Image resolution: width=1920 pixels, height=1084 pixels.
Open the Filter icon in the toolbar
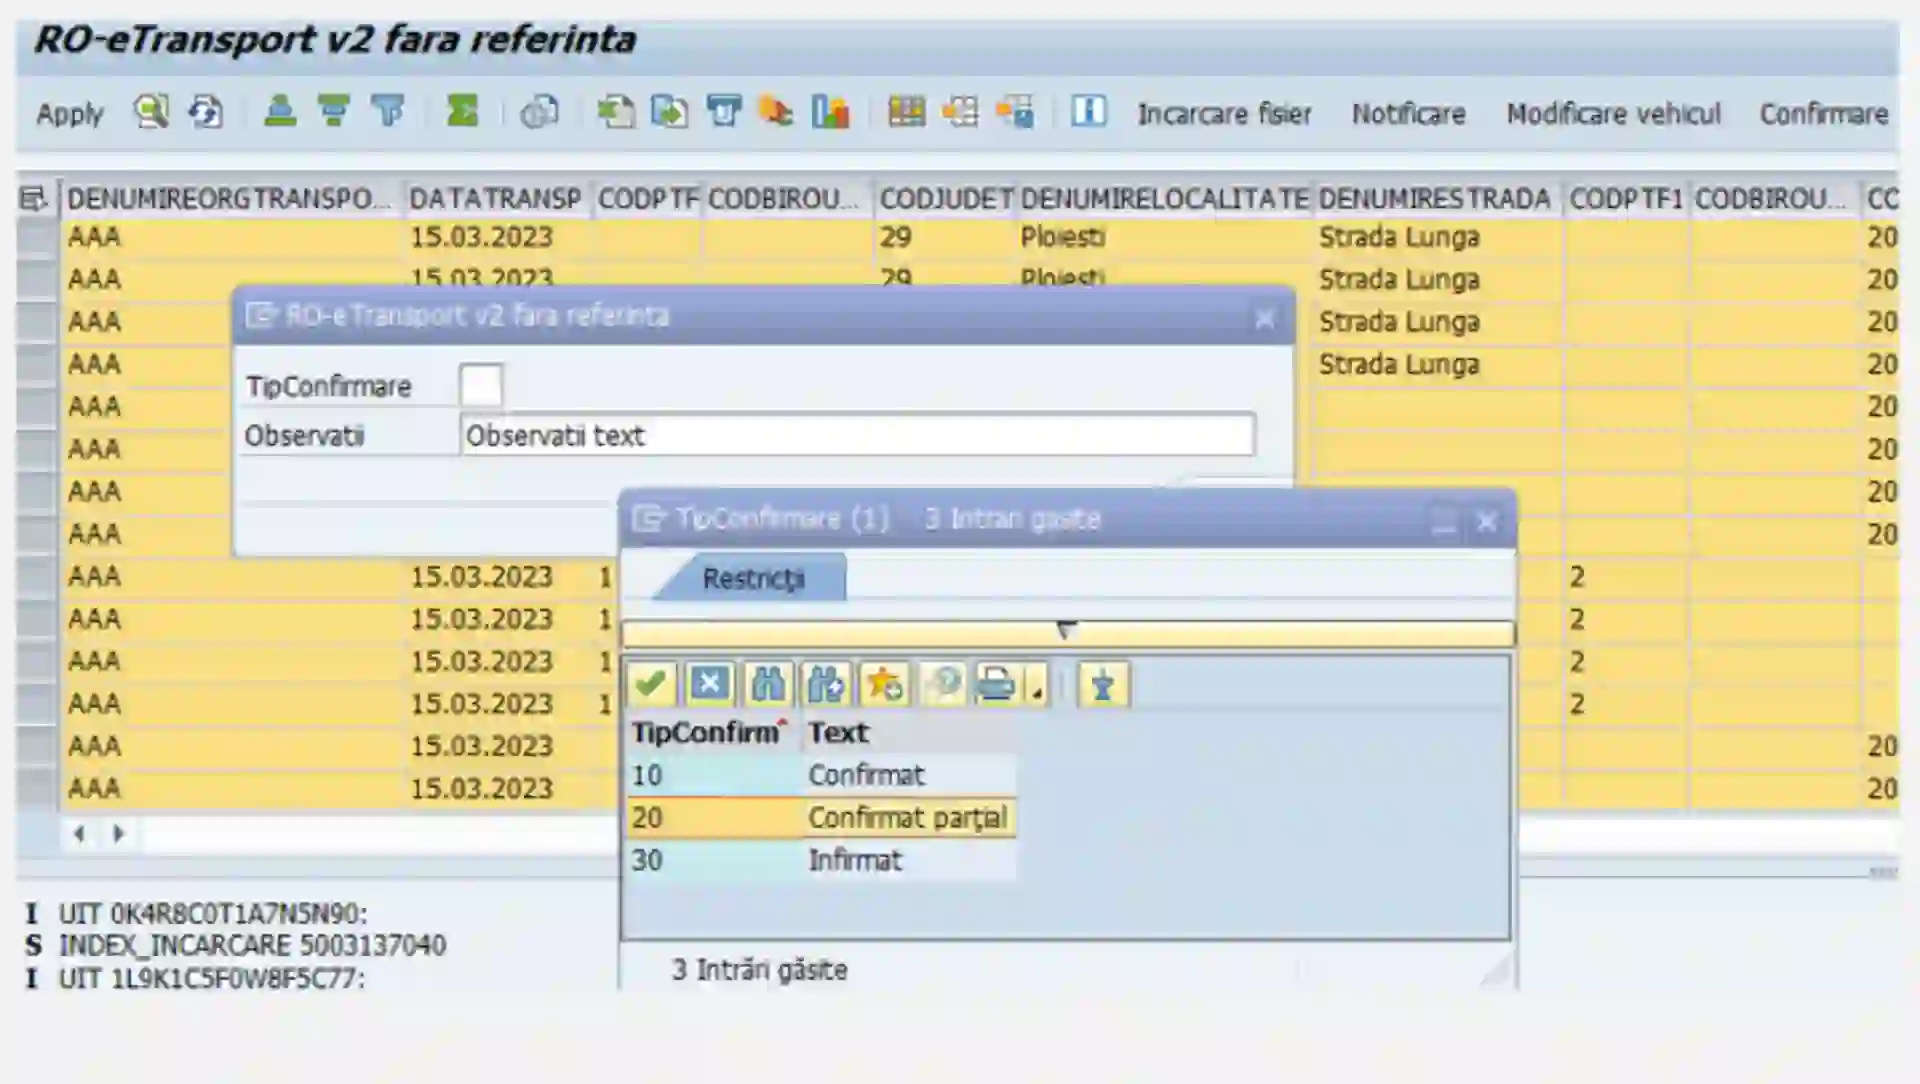(387, 113)
